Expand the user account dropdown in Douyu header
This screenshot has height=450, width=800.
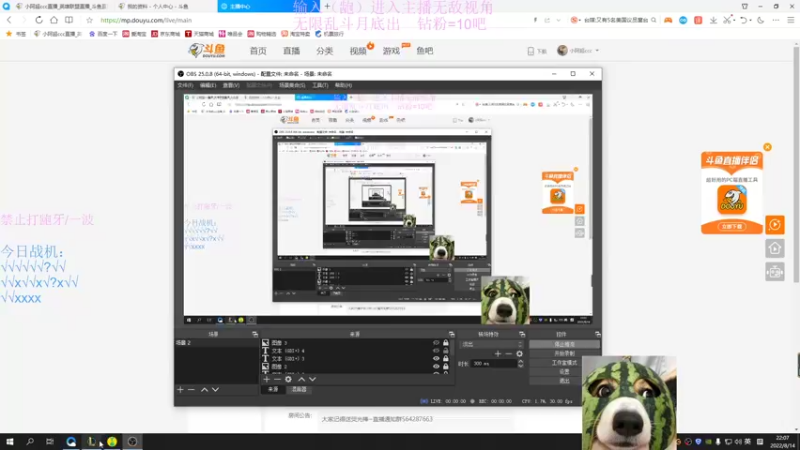point(597,51)
